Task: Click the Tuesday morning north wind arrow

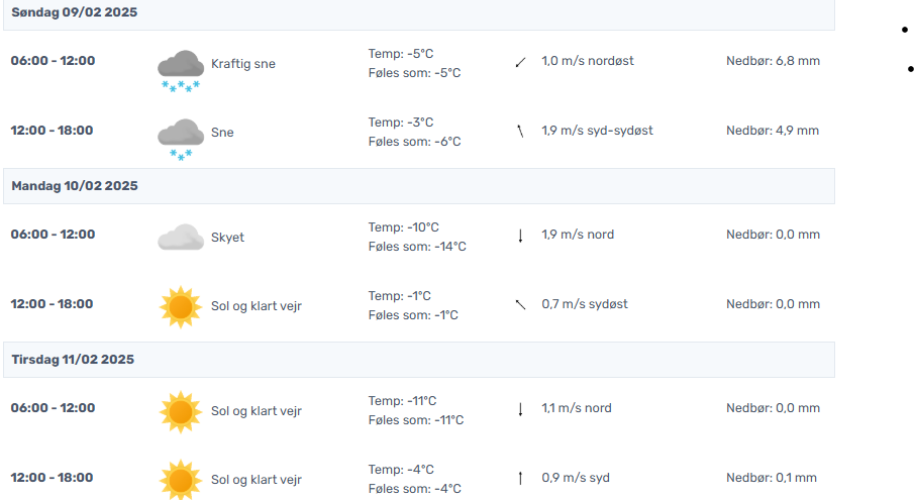Action: tap(520, 409)
